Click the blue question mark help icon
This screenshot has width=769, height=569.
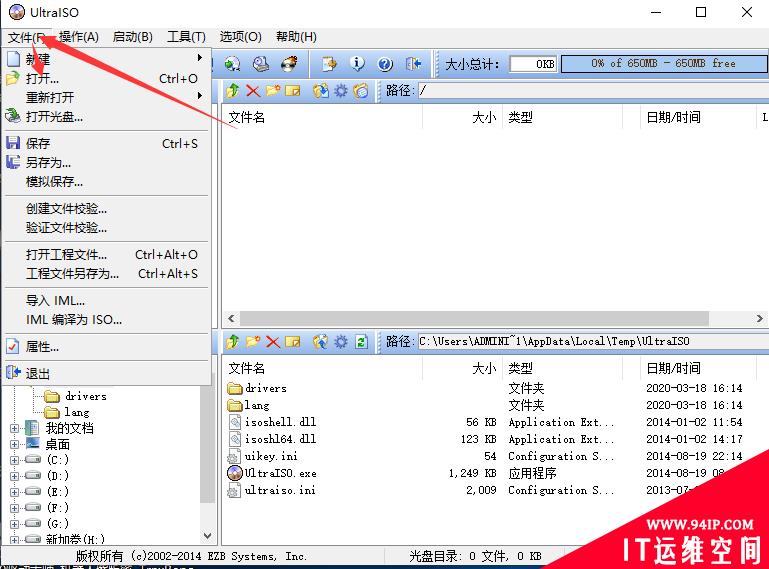coord(385,64)
